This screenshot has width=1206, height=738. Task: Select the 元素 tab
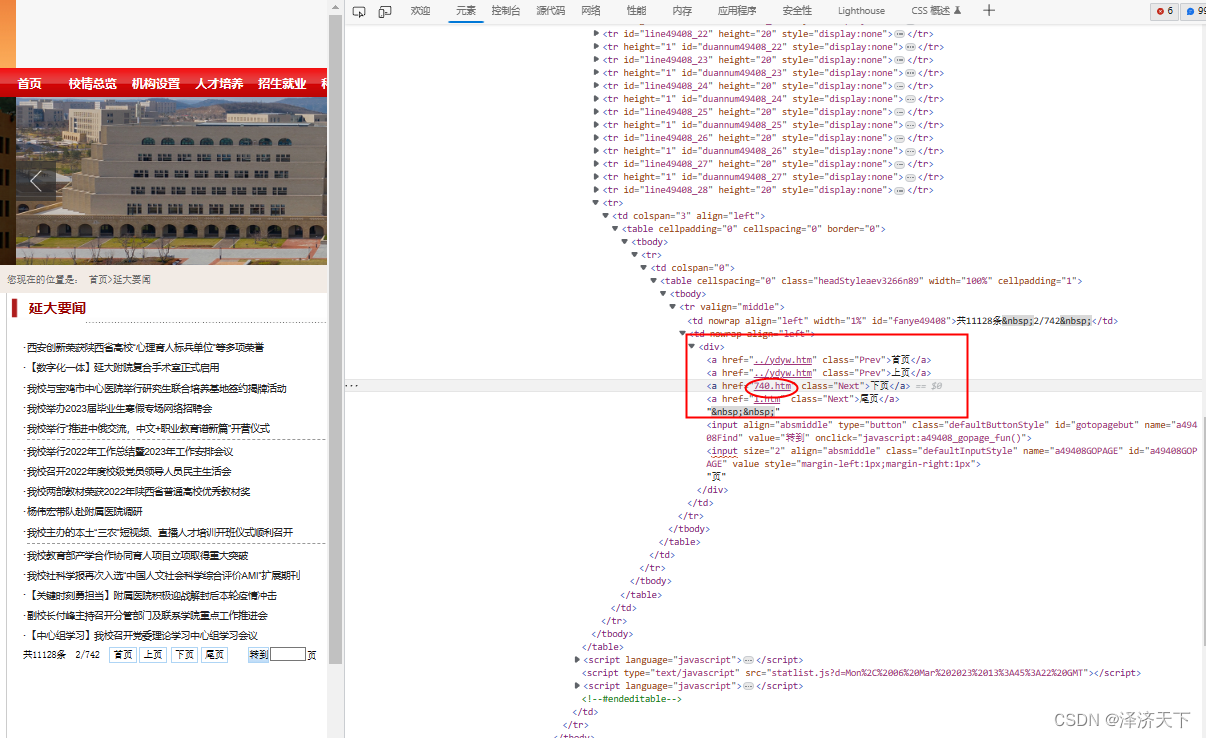(x=466, y=11)
